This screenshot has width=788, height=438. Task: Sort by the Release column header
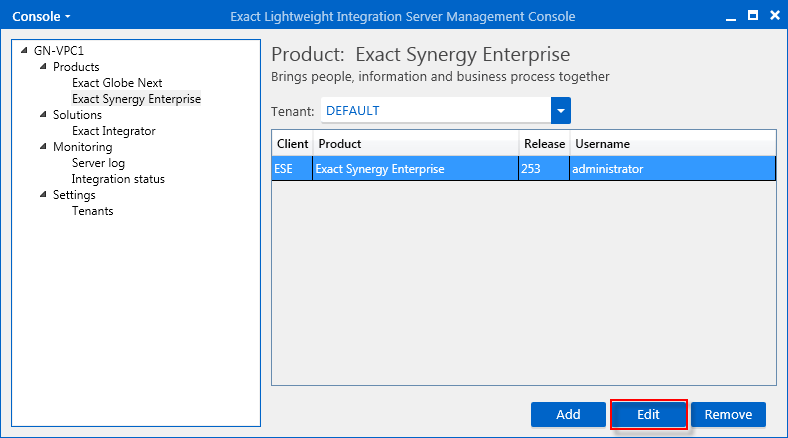click(544, 144)
